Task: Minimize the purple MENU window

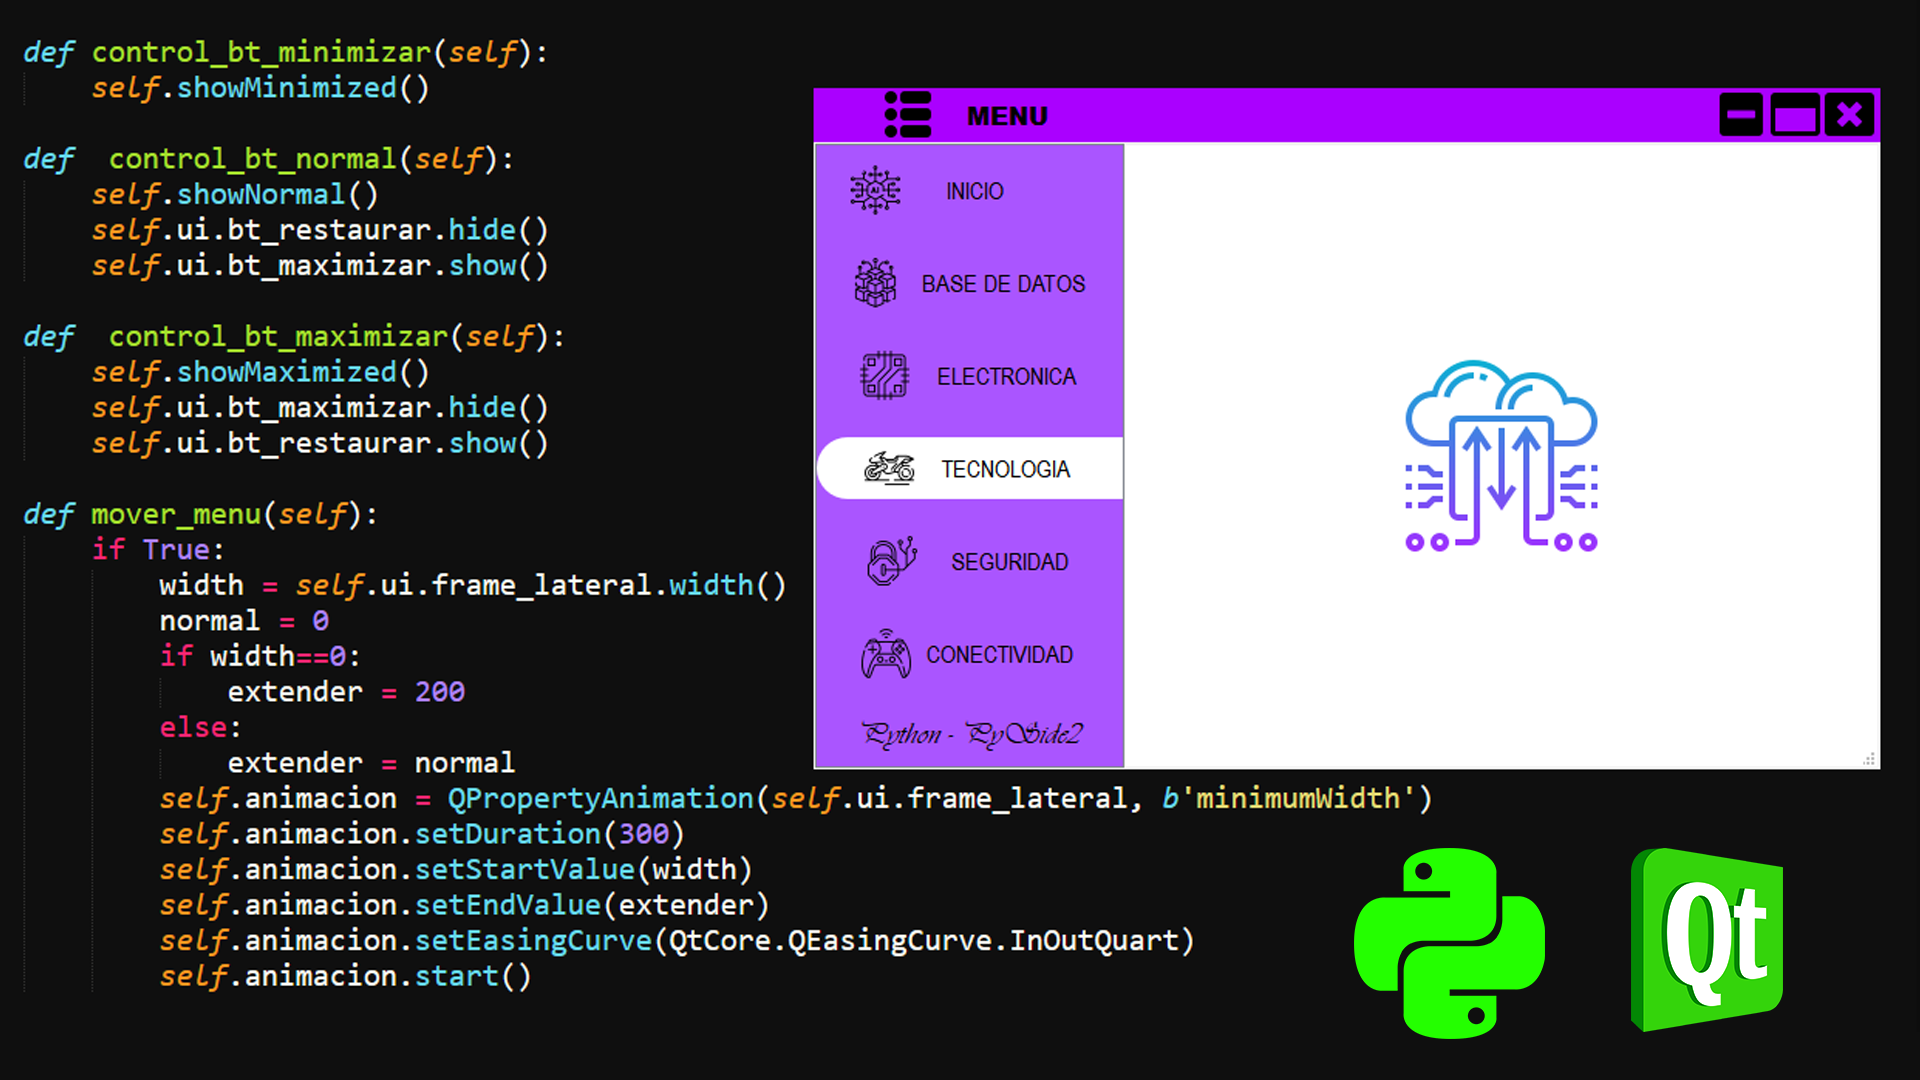Action: click(x=1741, y=115)
